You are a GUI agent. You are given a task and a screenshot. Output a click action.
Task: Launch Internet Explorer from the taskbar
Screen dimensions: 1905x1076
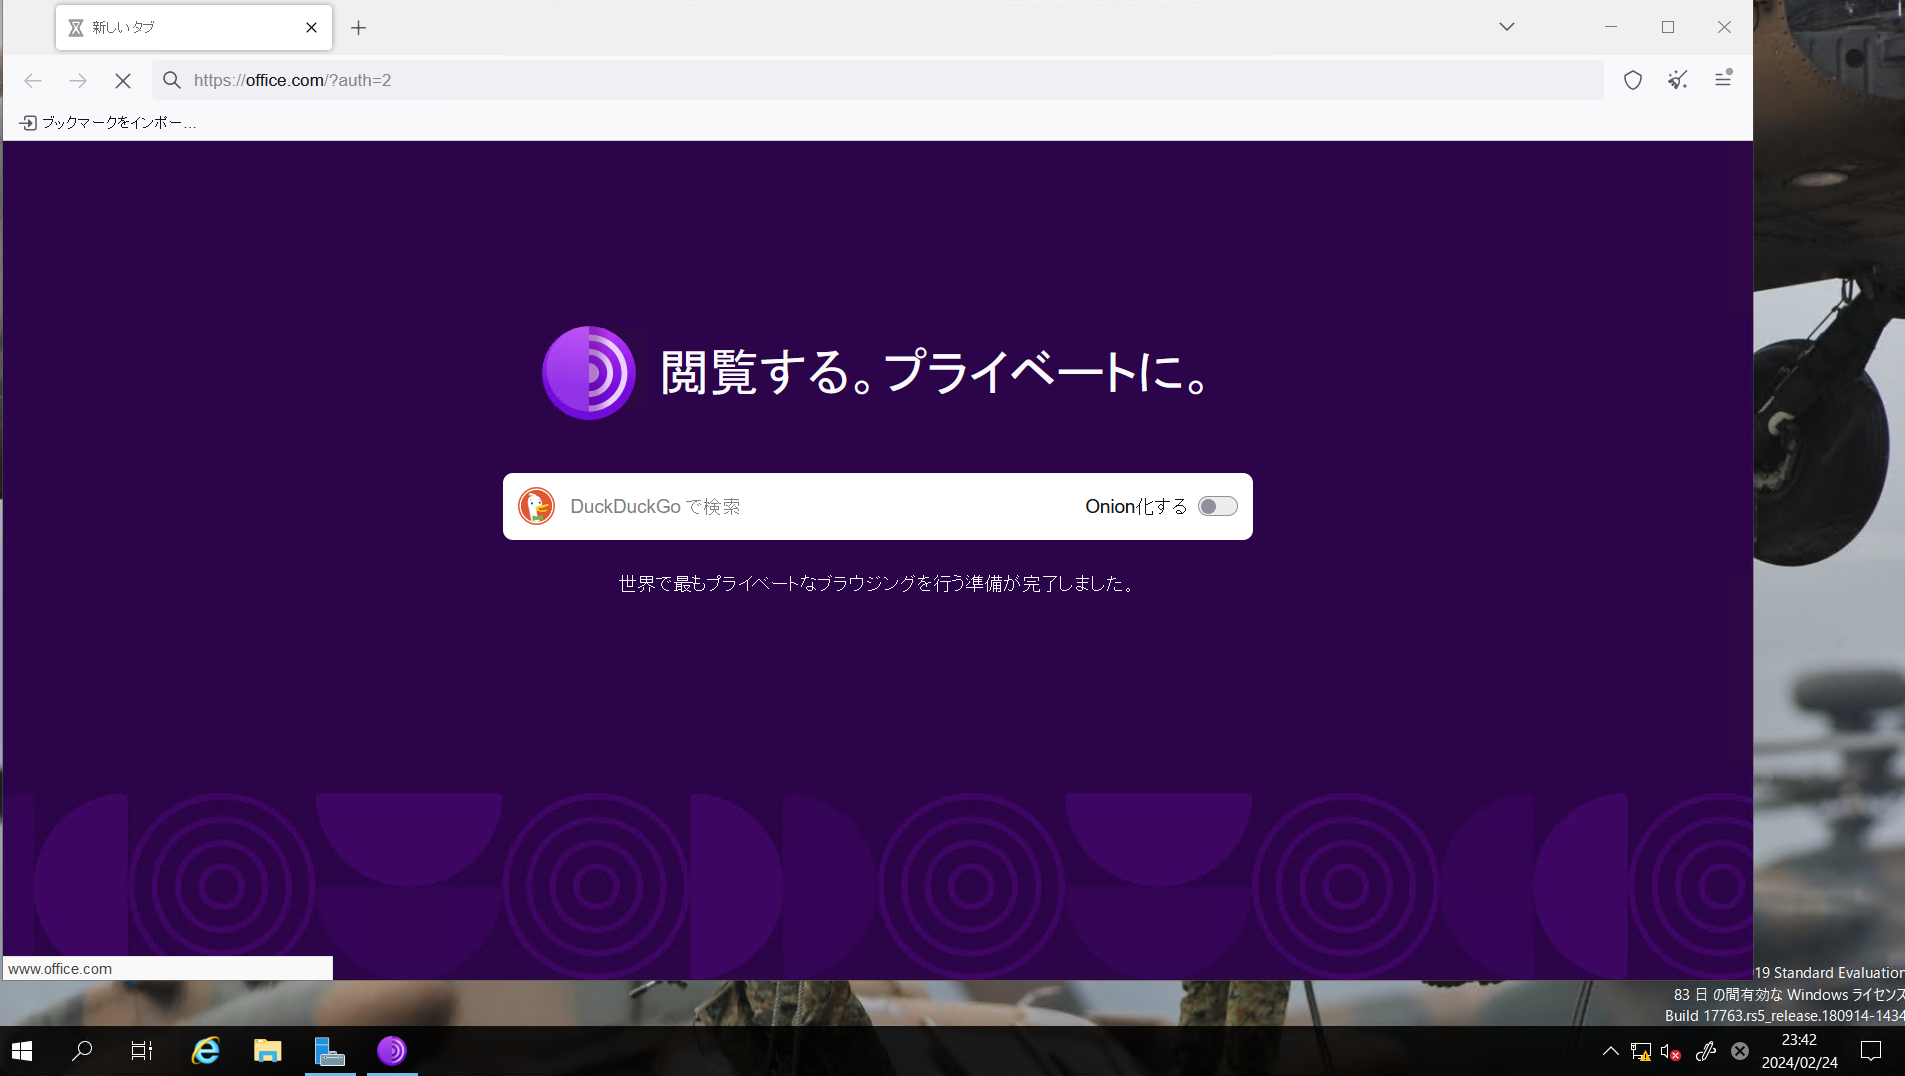pyautogui.click(x=205, y=1051)
